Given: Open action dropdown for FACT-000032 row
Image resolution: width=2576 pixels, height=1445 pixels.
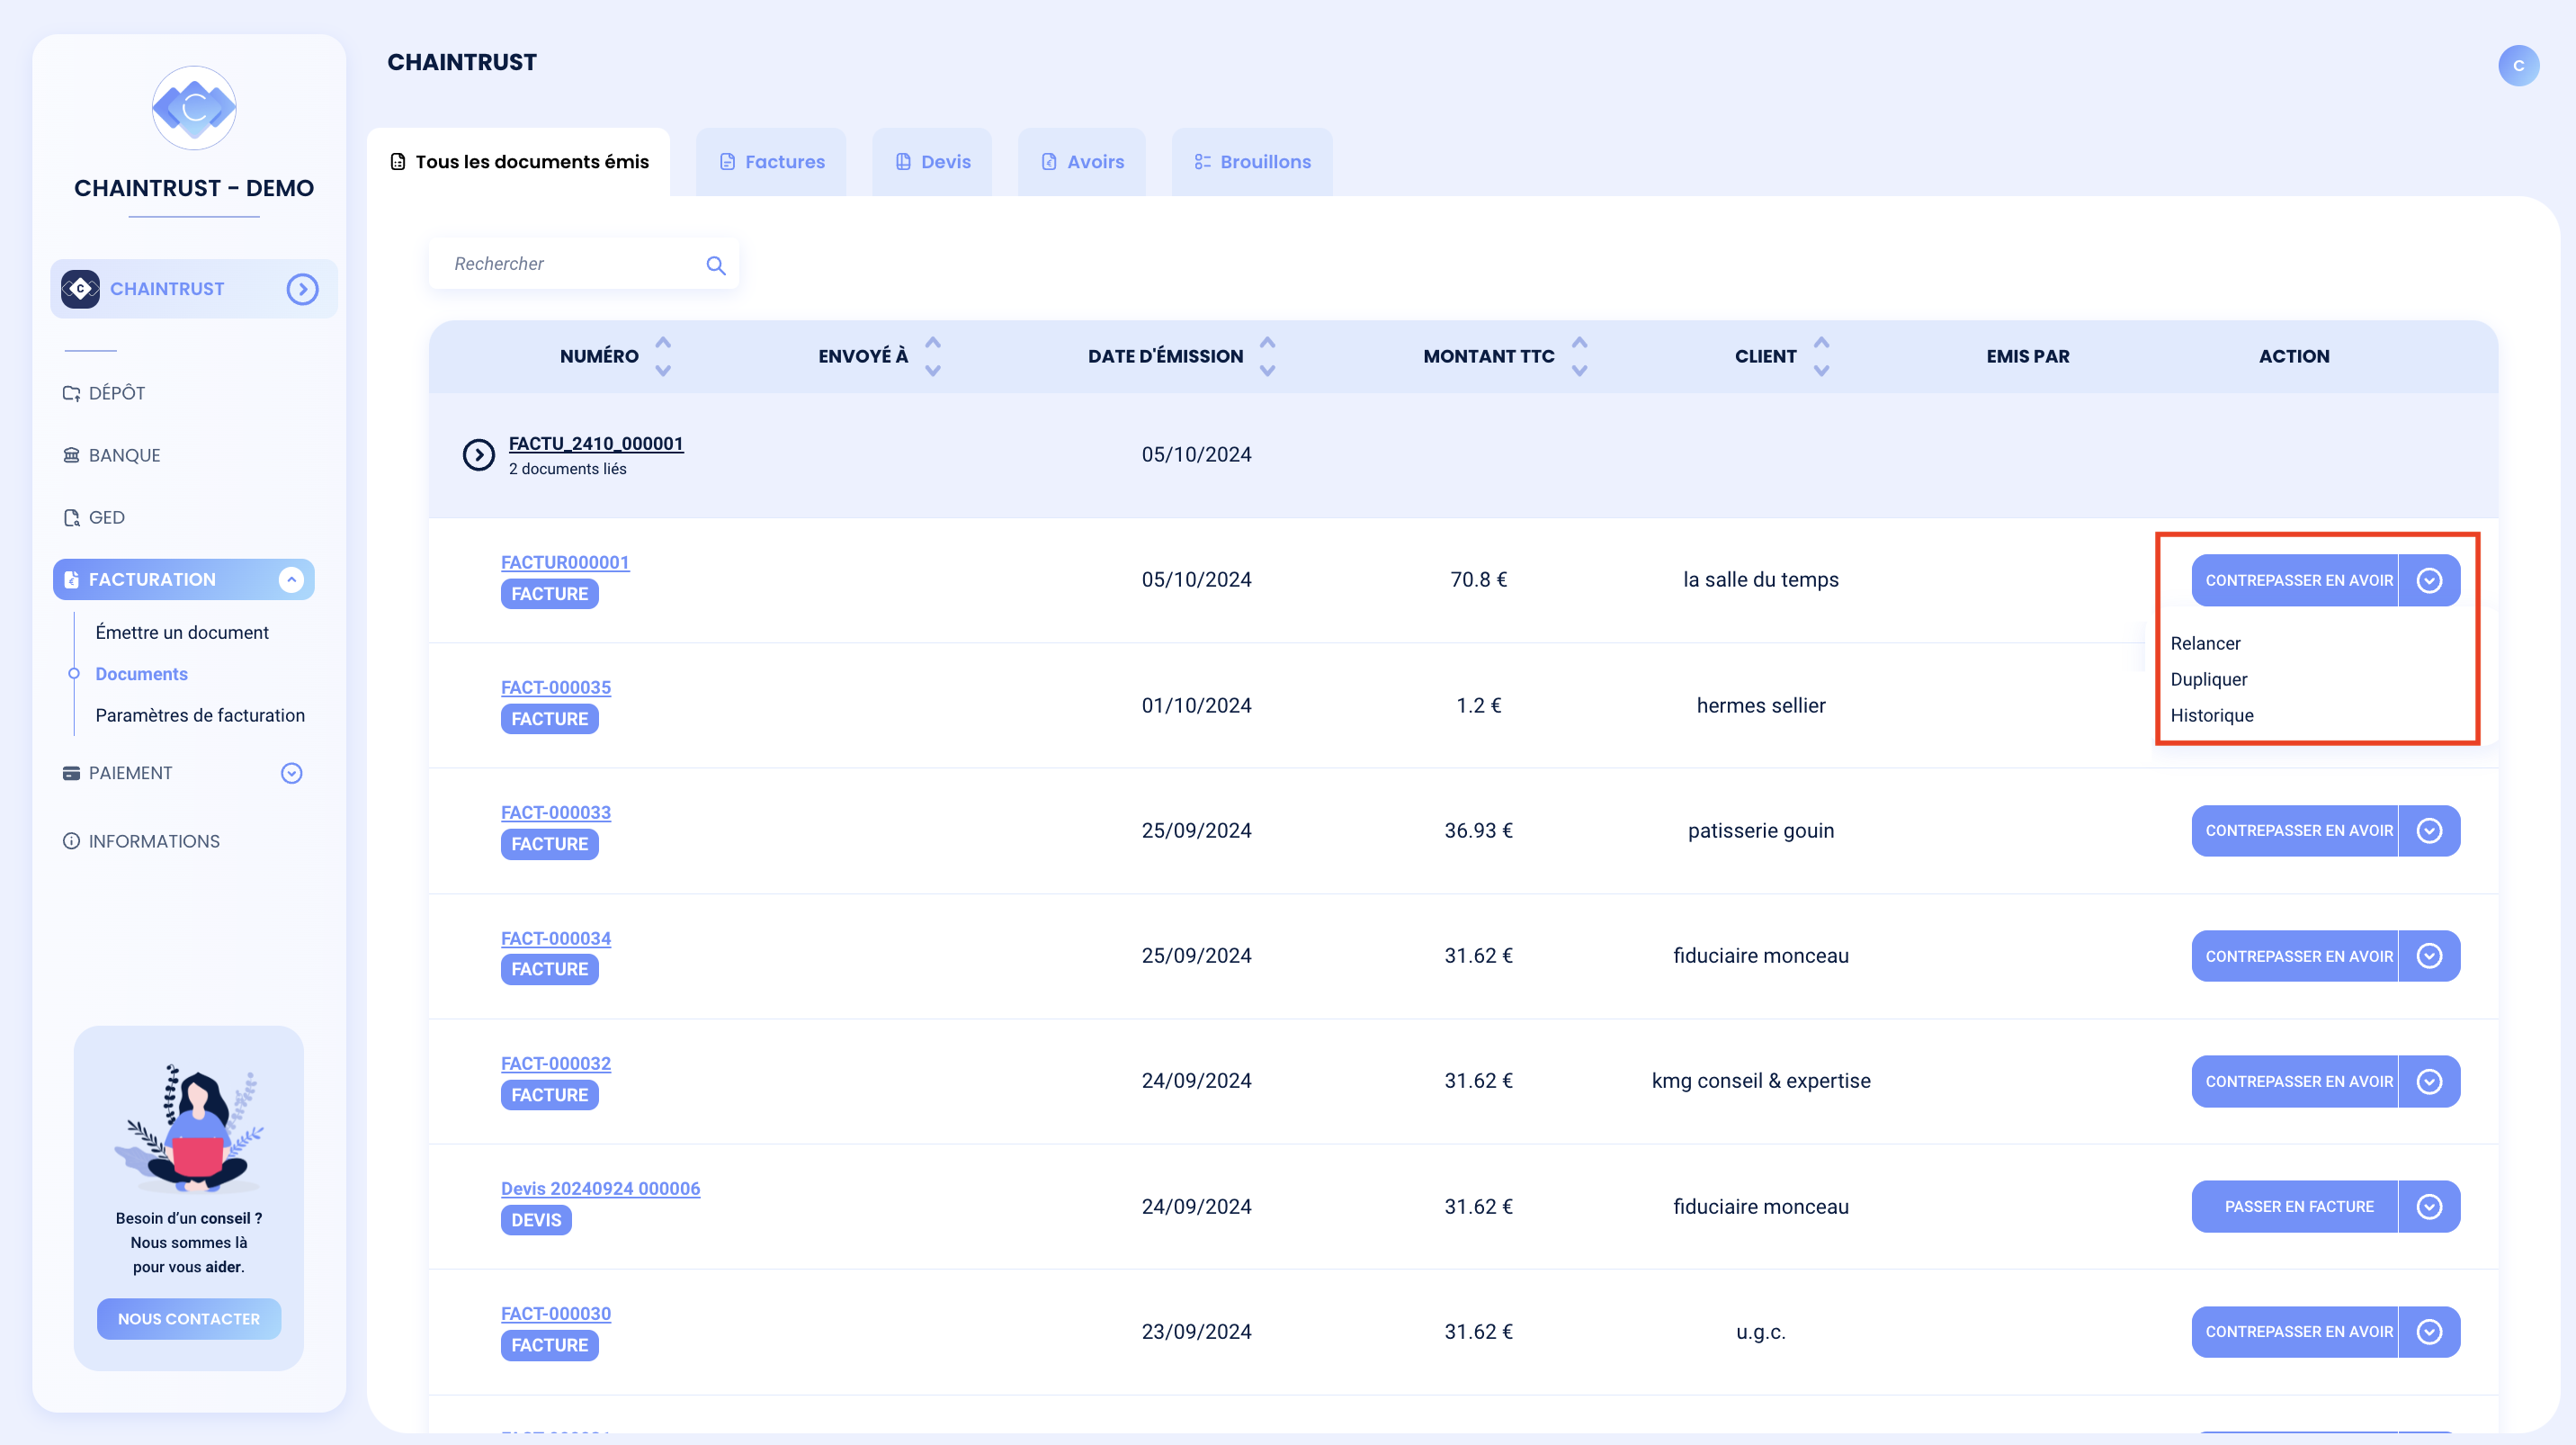Looking at the screenshot, I should [2429, 1082].
